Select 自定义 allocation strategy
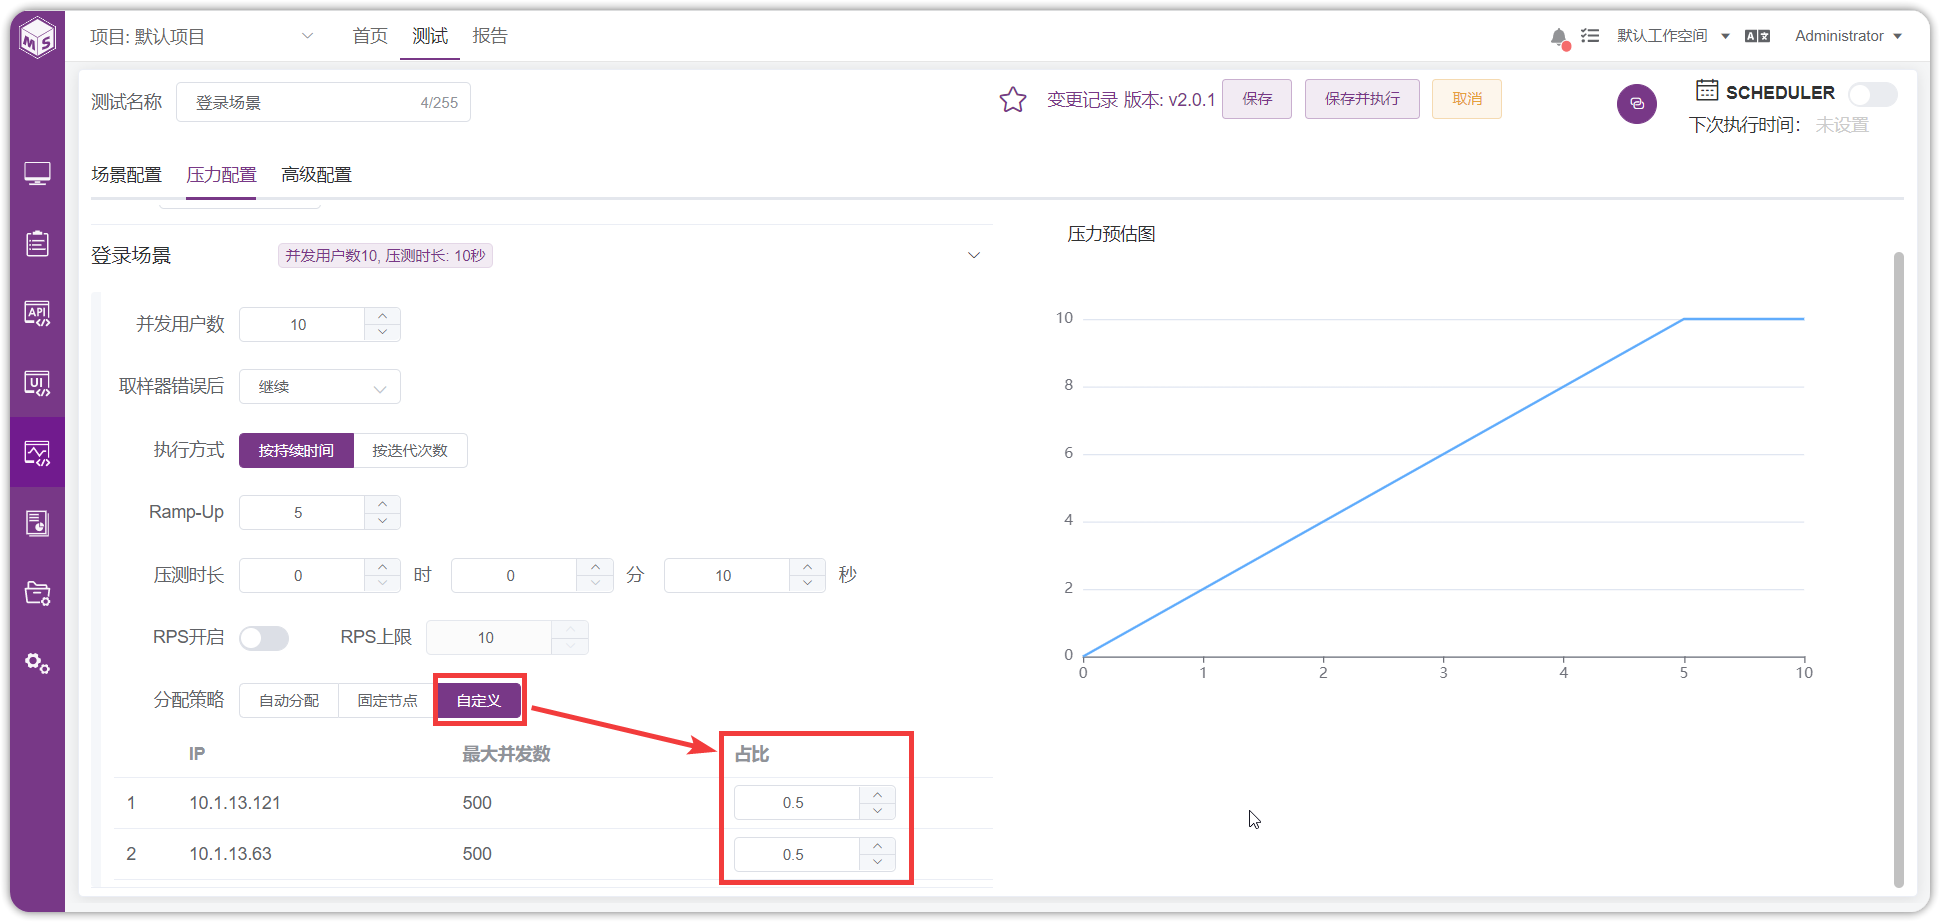This screenshot has width=1940, height=922. coord(479,701)
